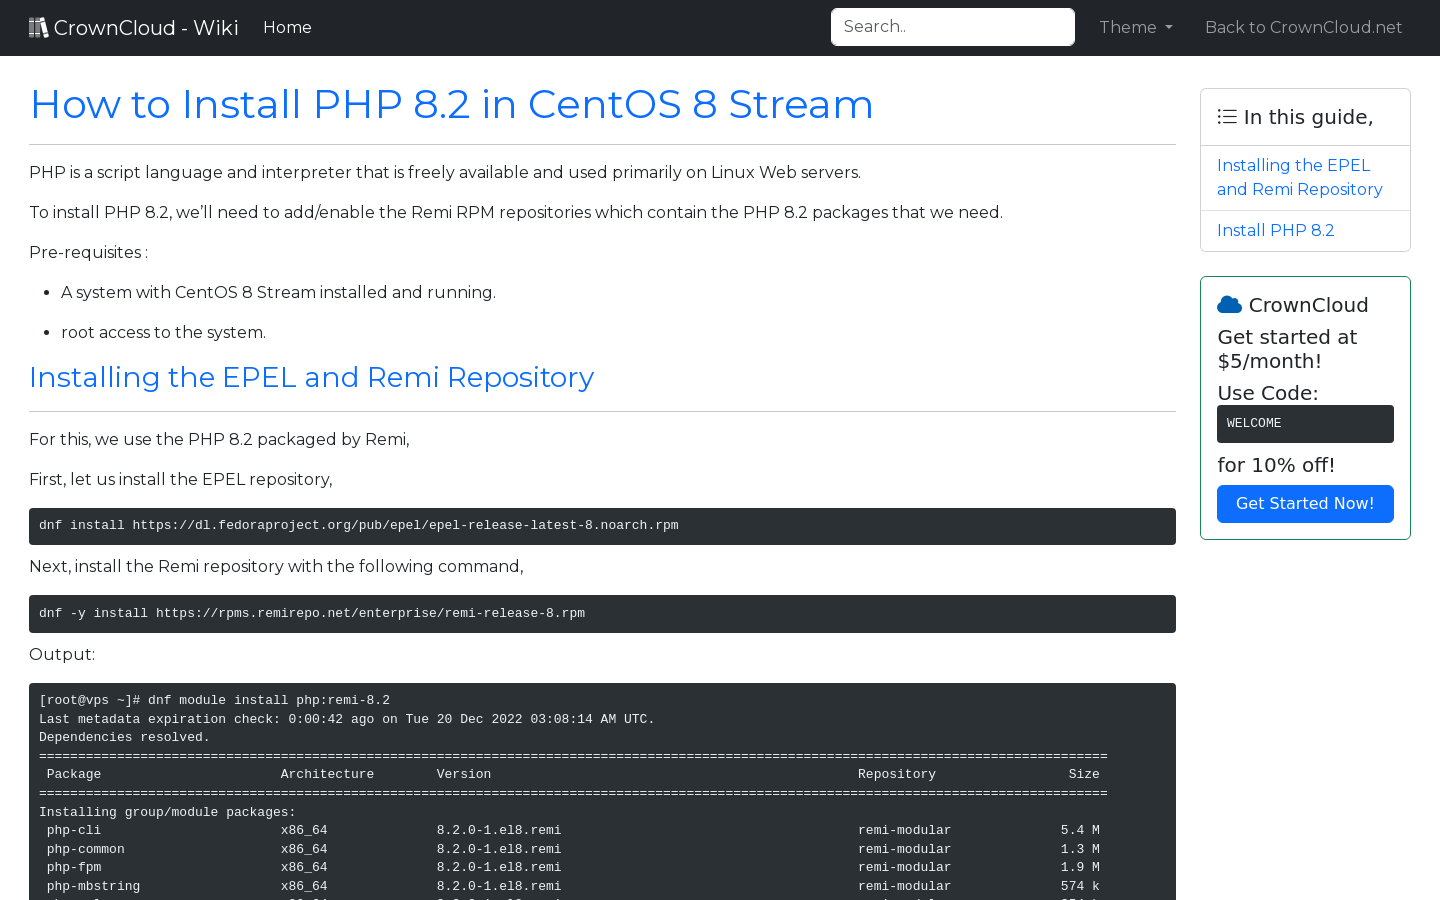Click the php-common row in the output
The width and height of the screenshot is (1440, 900).
pos(572,849)
